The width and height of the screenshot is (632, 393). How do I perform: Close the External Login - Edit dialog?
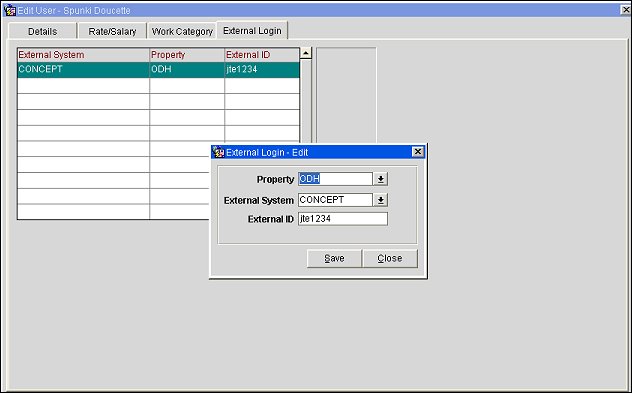coord(418,152)
